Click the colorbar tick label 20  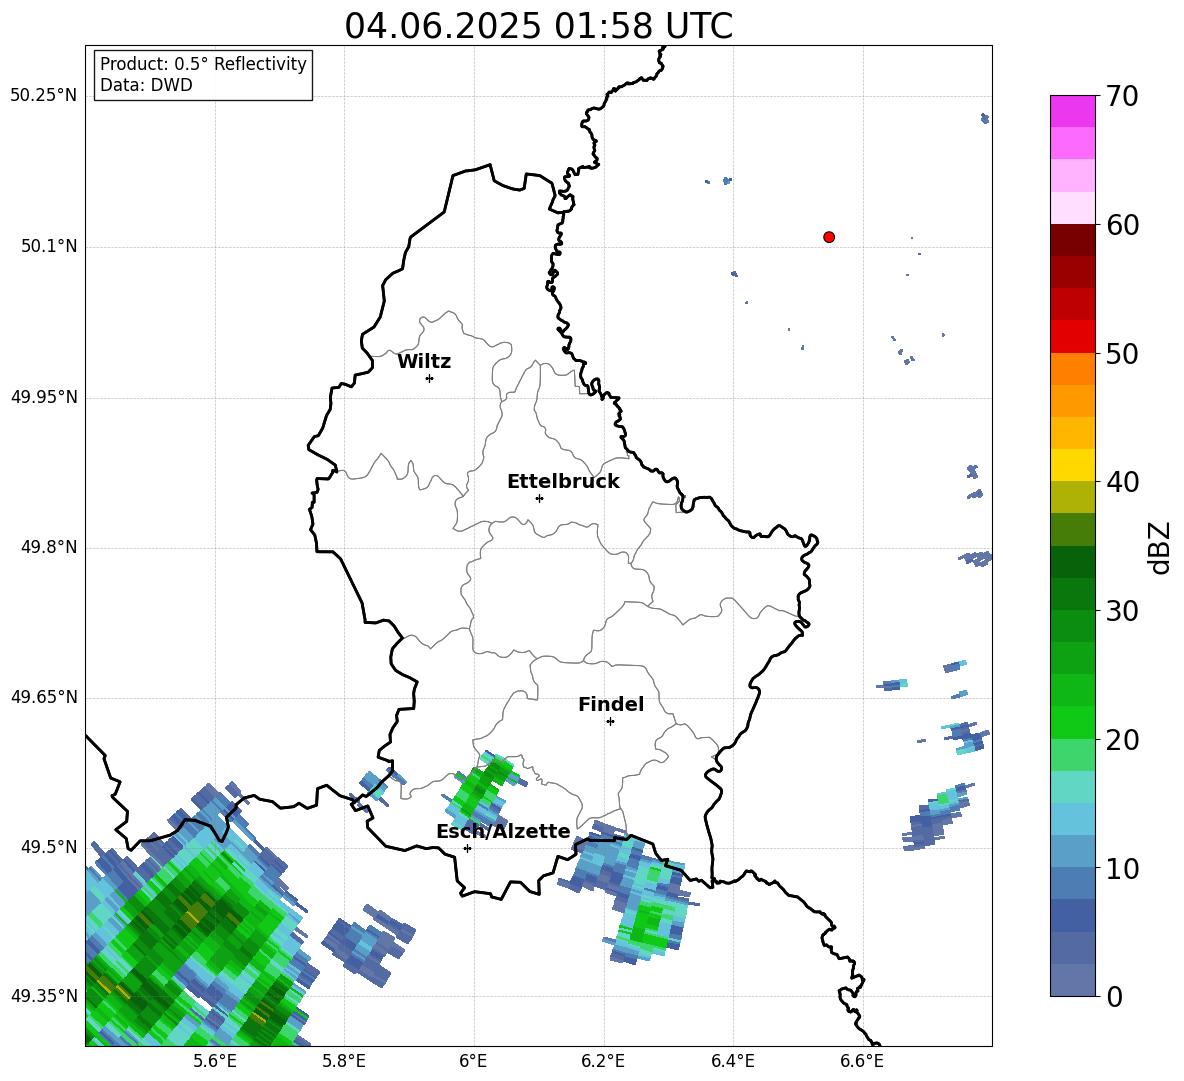(x=1122, y=740)
